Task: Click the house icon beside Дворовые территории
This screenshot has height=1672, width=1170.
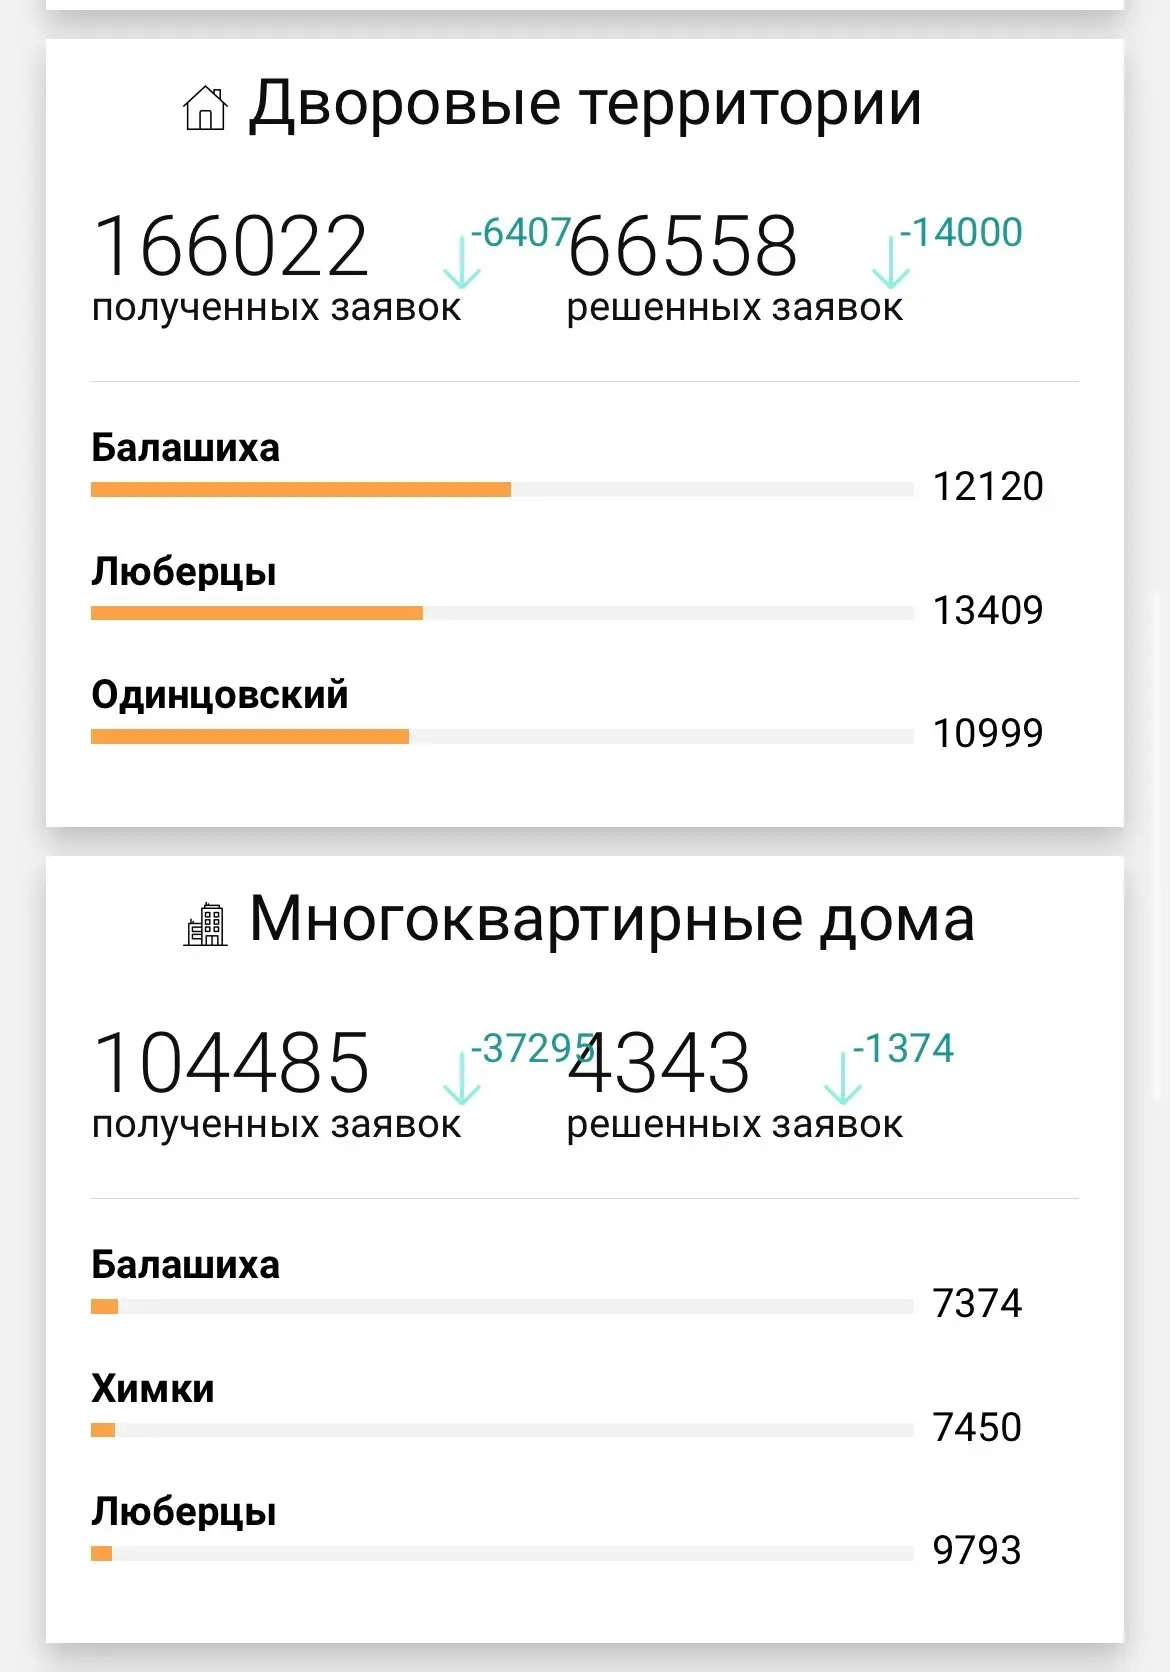Action: [205, 108]
